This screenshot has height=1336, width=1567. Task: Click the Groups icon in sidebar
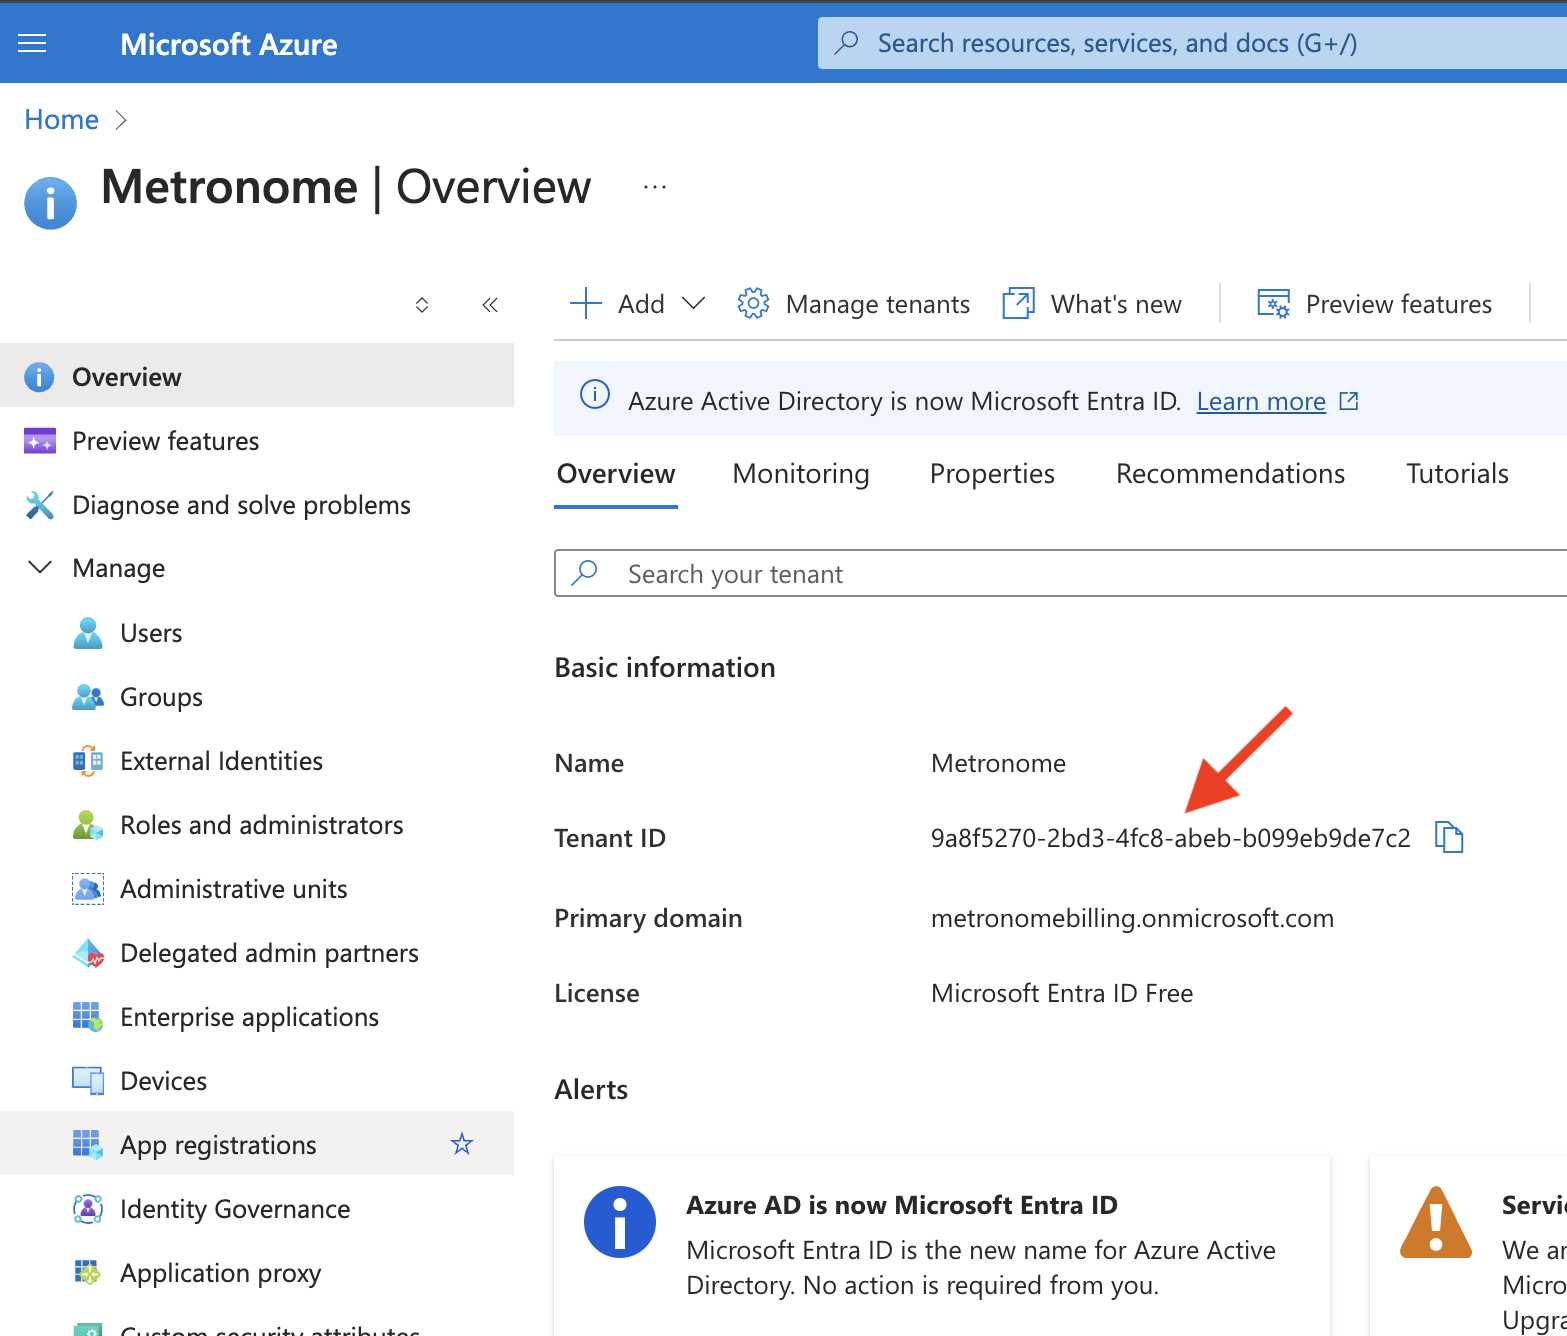click(x=88, y=697)
